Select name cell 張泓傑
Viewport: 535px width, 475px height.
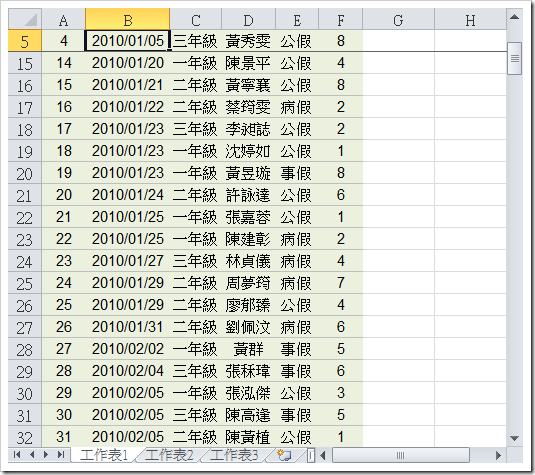point(248,393)
